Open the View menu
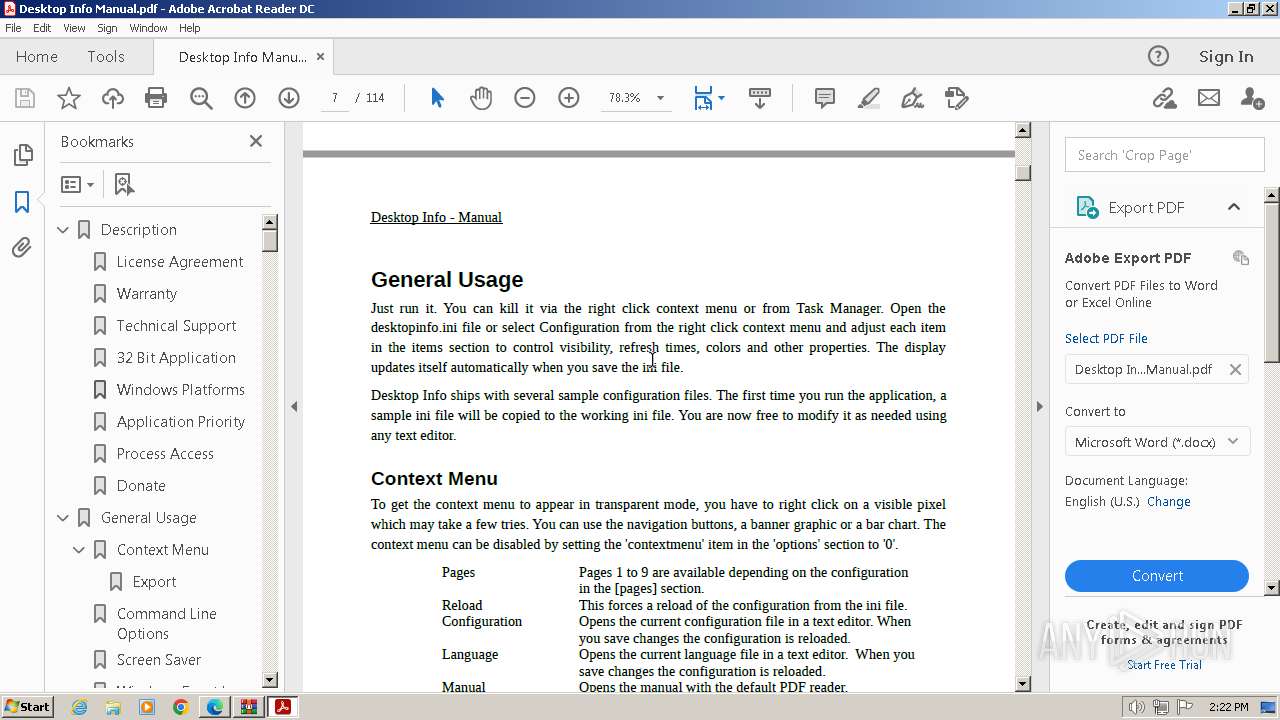This screenshot has height=720, width=1280. 74,28
